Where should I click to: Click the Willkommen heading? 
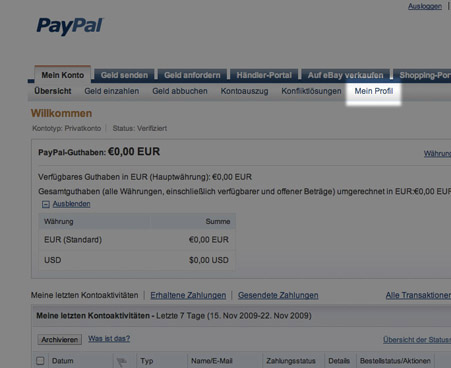click(x=61, y=113)
